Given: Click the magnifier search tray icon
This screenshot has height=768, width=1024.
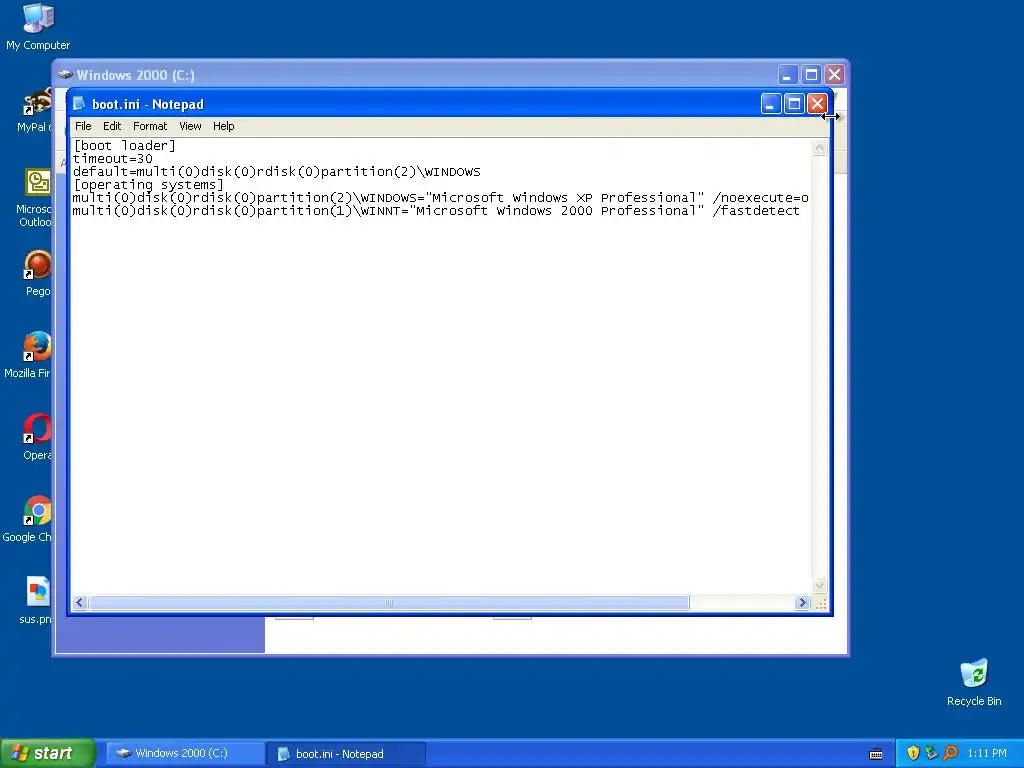Looking at the screenshot, I should tap(950, 753).
